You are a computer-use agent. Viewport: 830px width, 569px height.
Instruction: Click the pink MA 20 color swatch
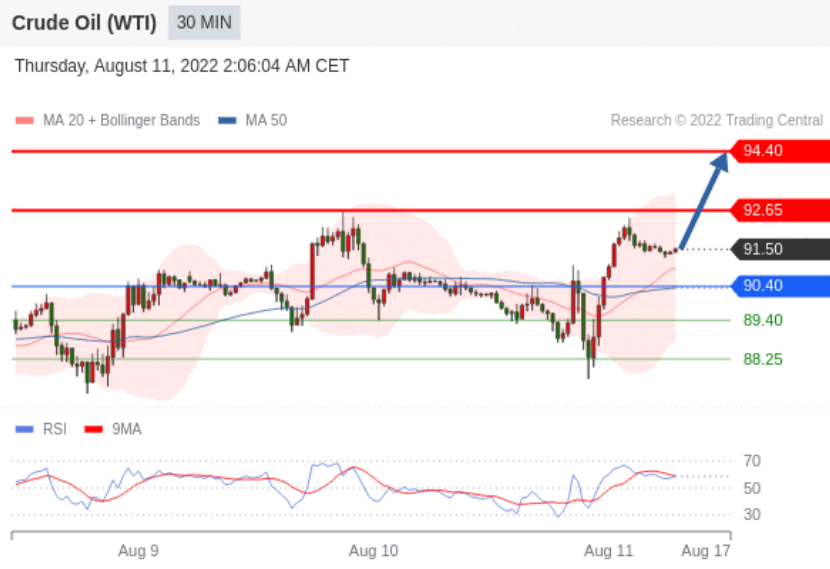coord(24,121)
